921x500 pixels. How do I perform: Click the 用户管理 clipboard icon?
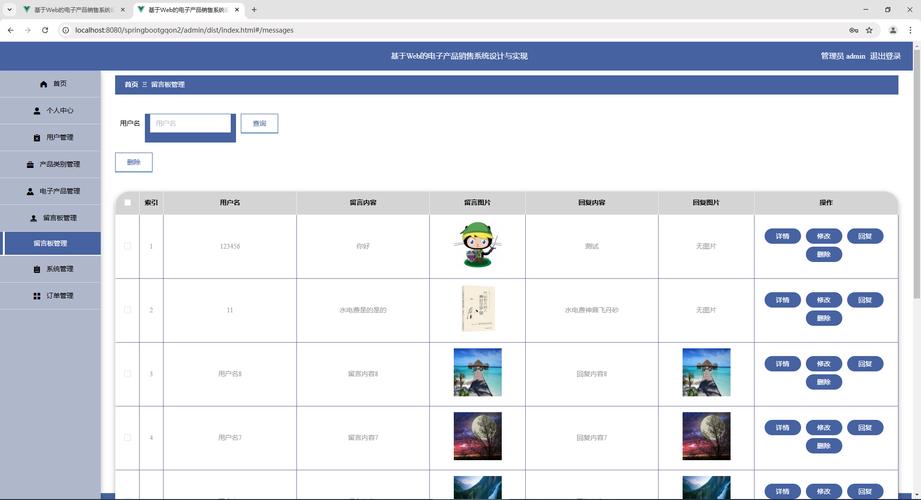click(36, 137)
